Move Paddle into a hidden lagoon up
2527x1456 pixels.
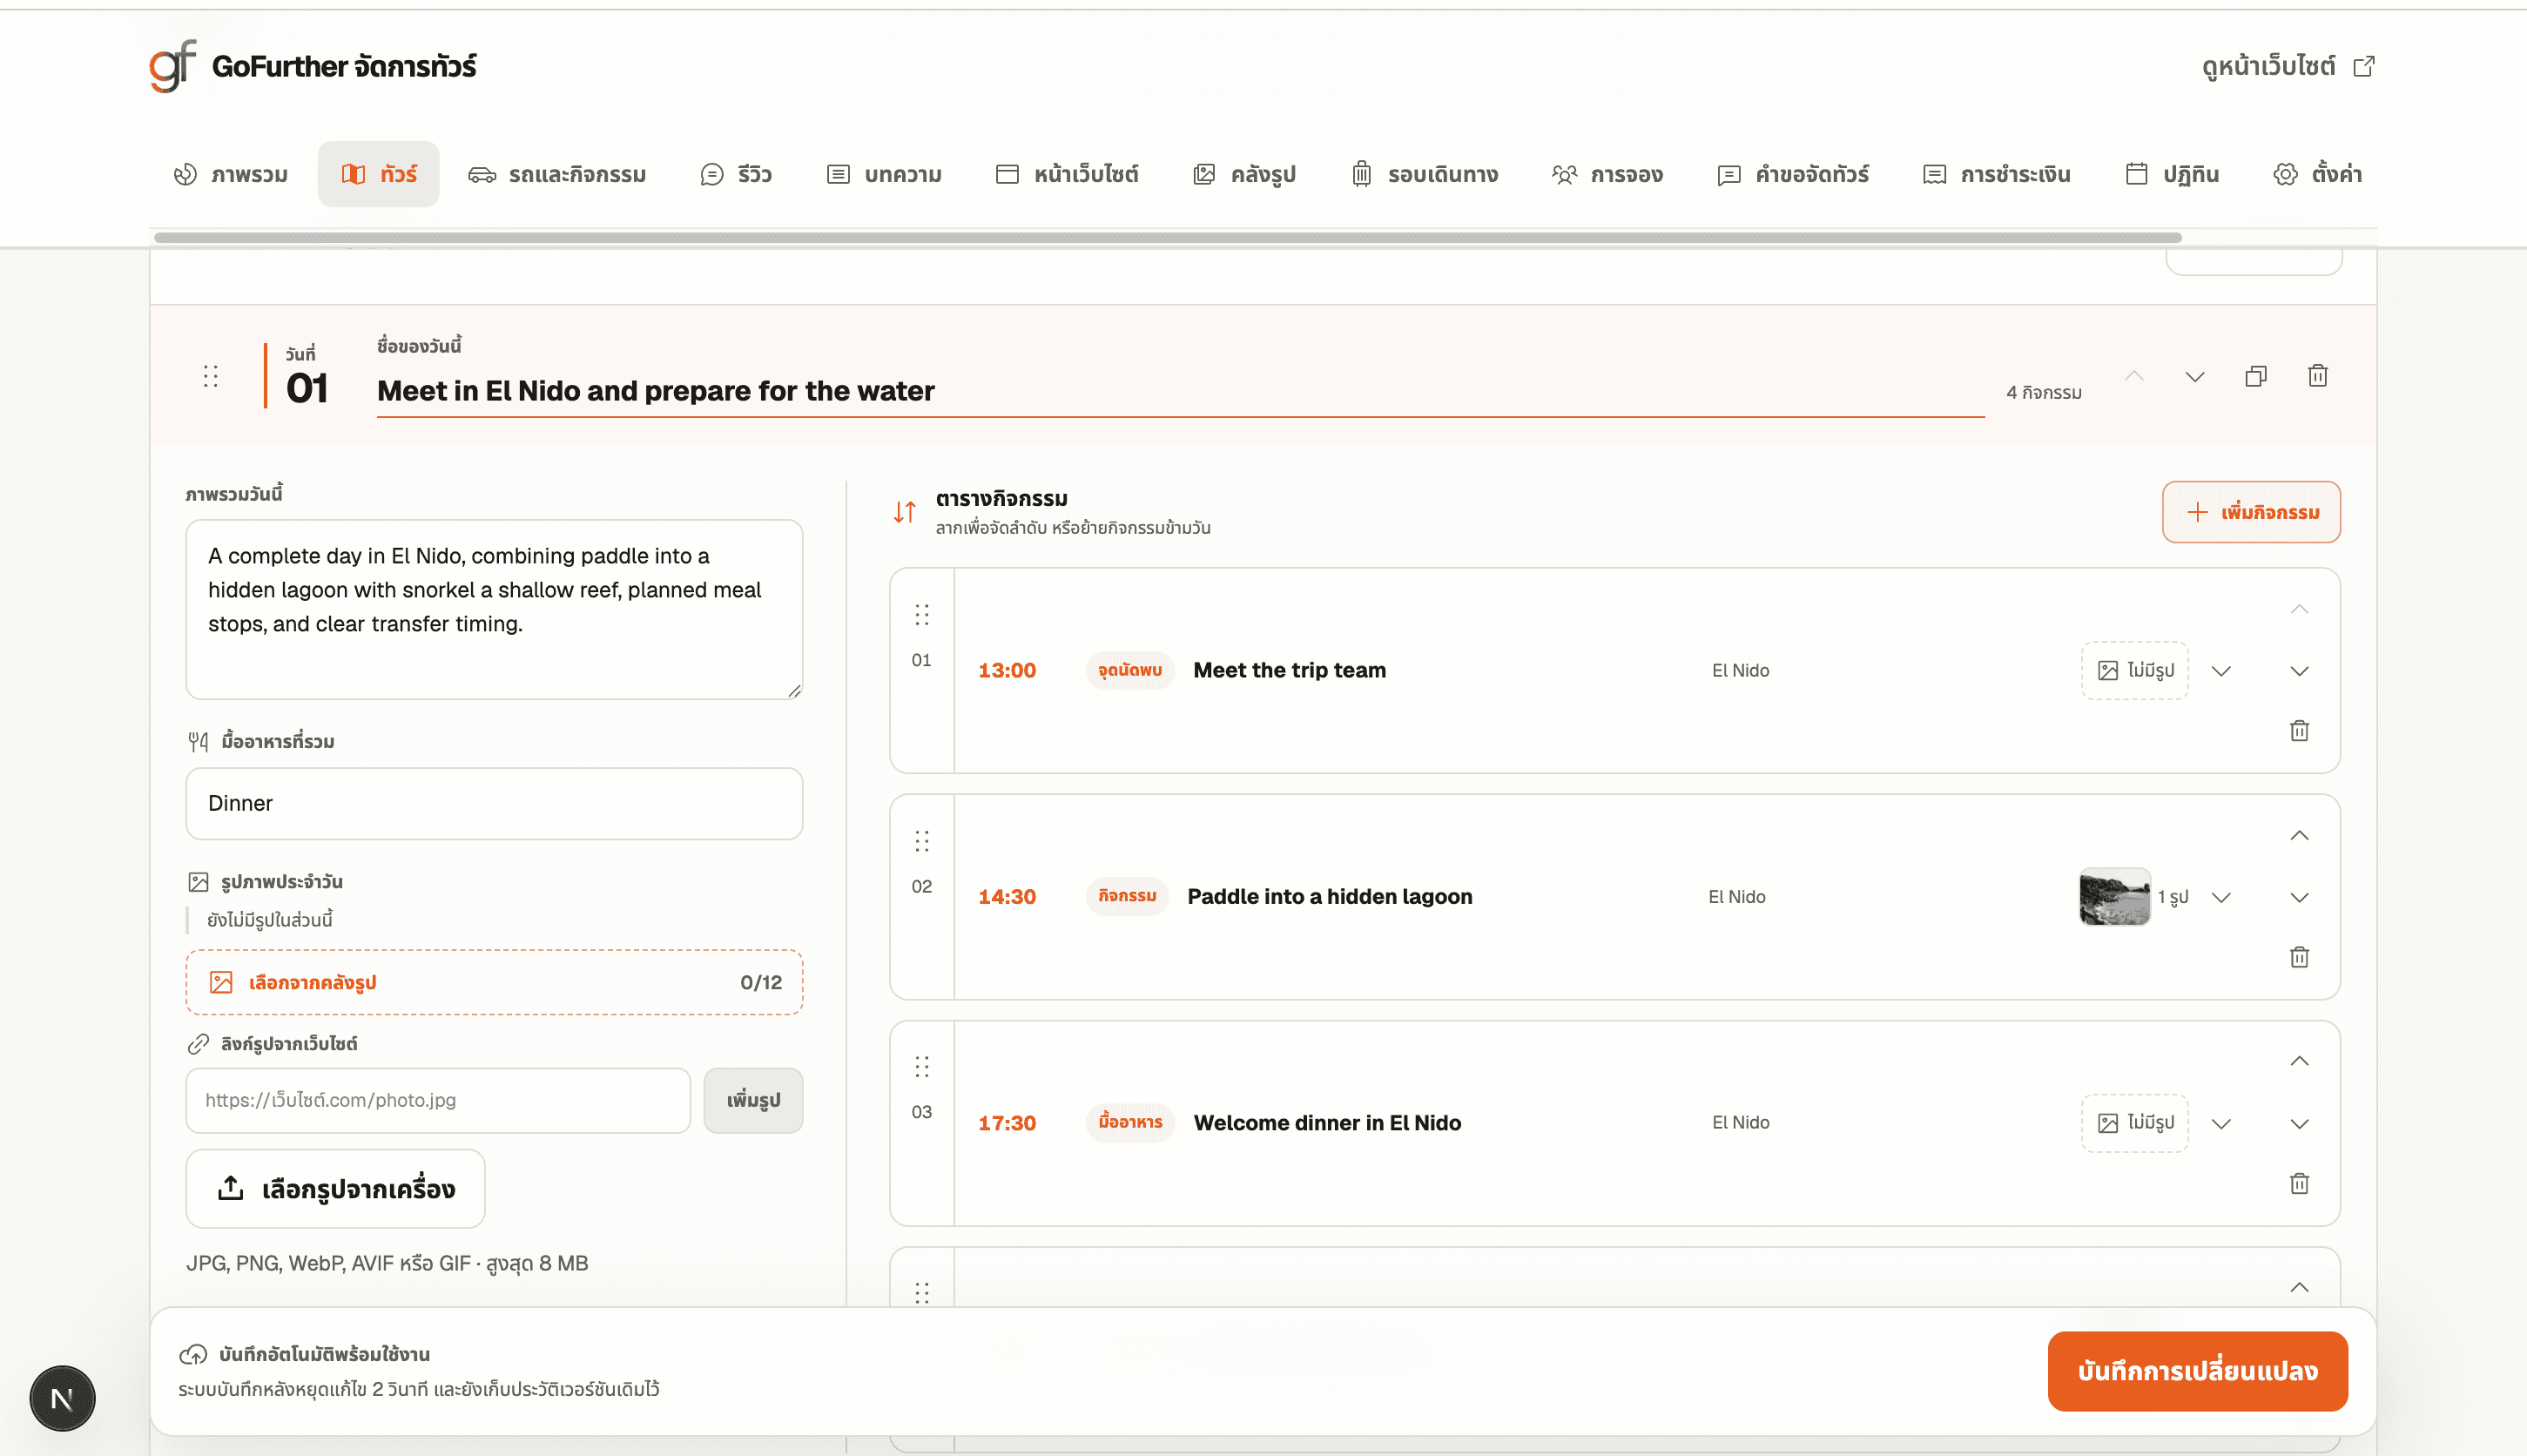[2300, 835]
